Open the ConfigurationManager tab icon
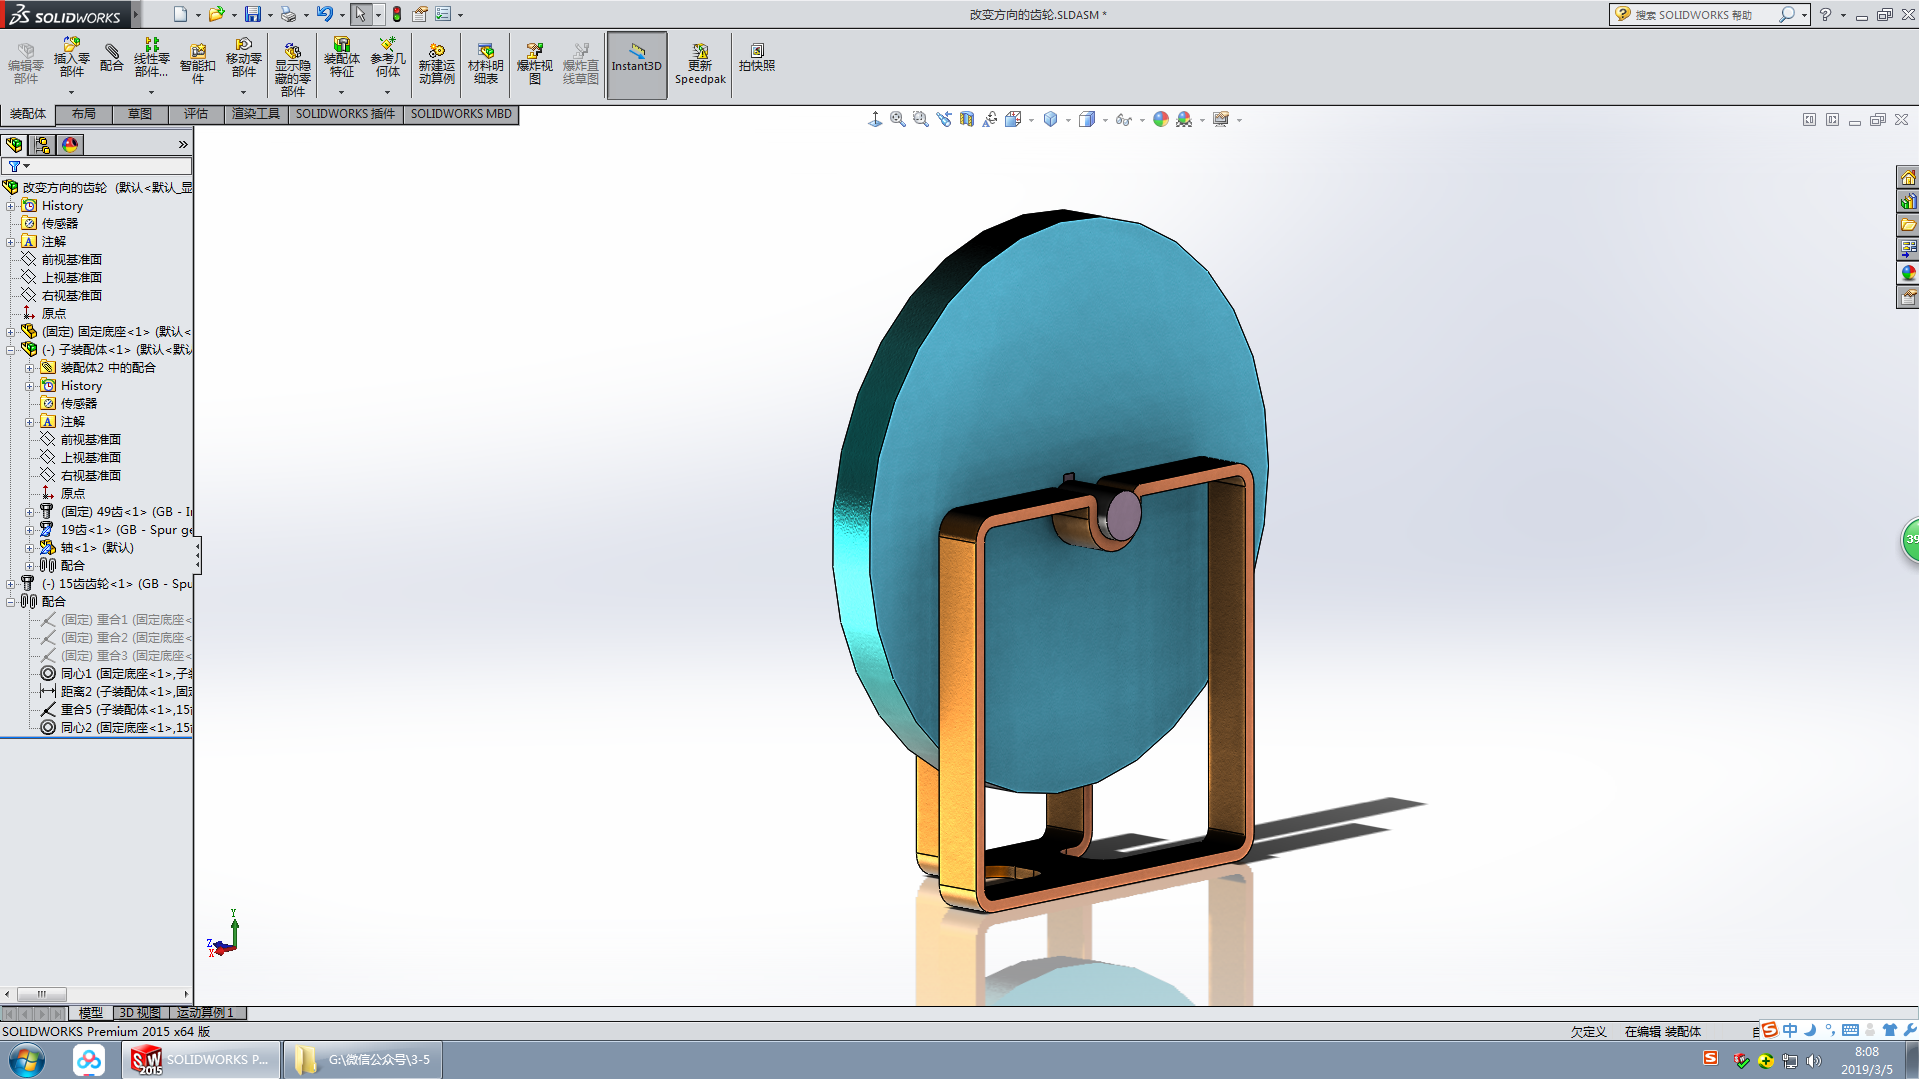Image resolution: width=1919 pixels, height=1079 pixels. pyautogui.click(x=42, y=145)
